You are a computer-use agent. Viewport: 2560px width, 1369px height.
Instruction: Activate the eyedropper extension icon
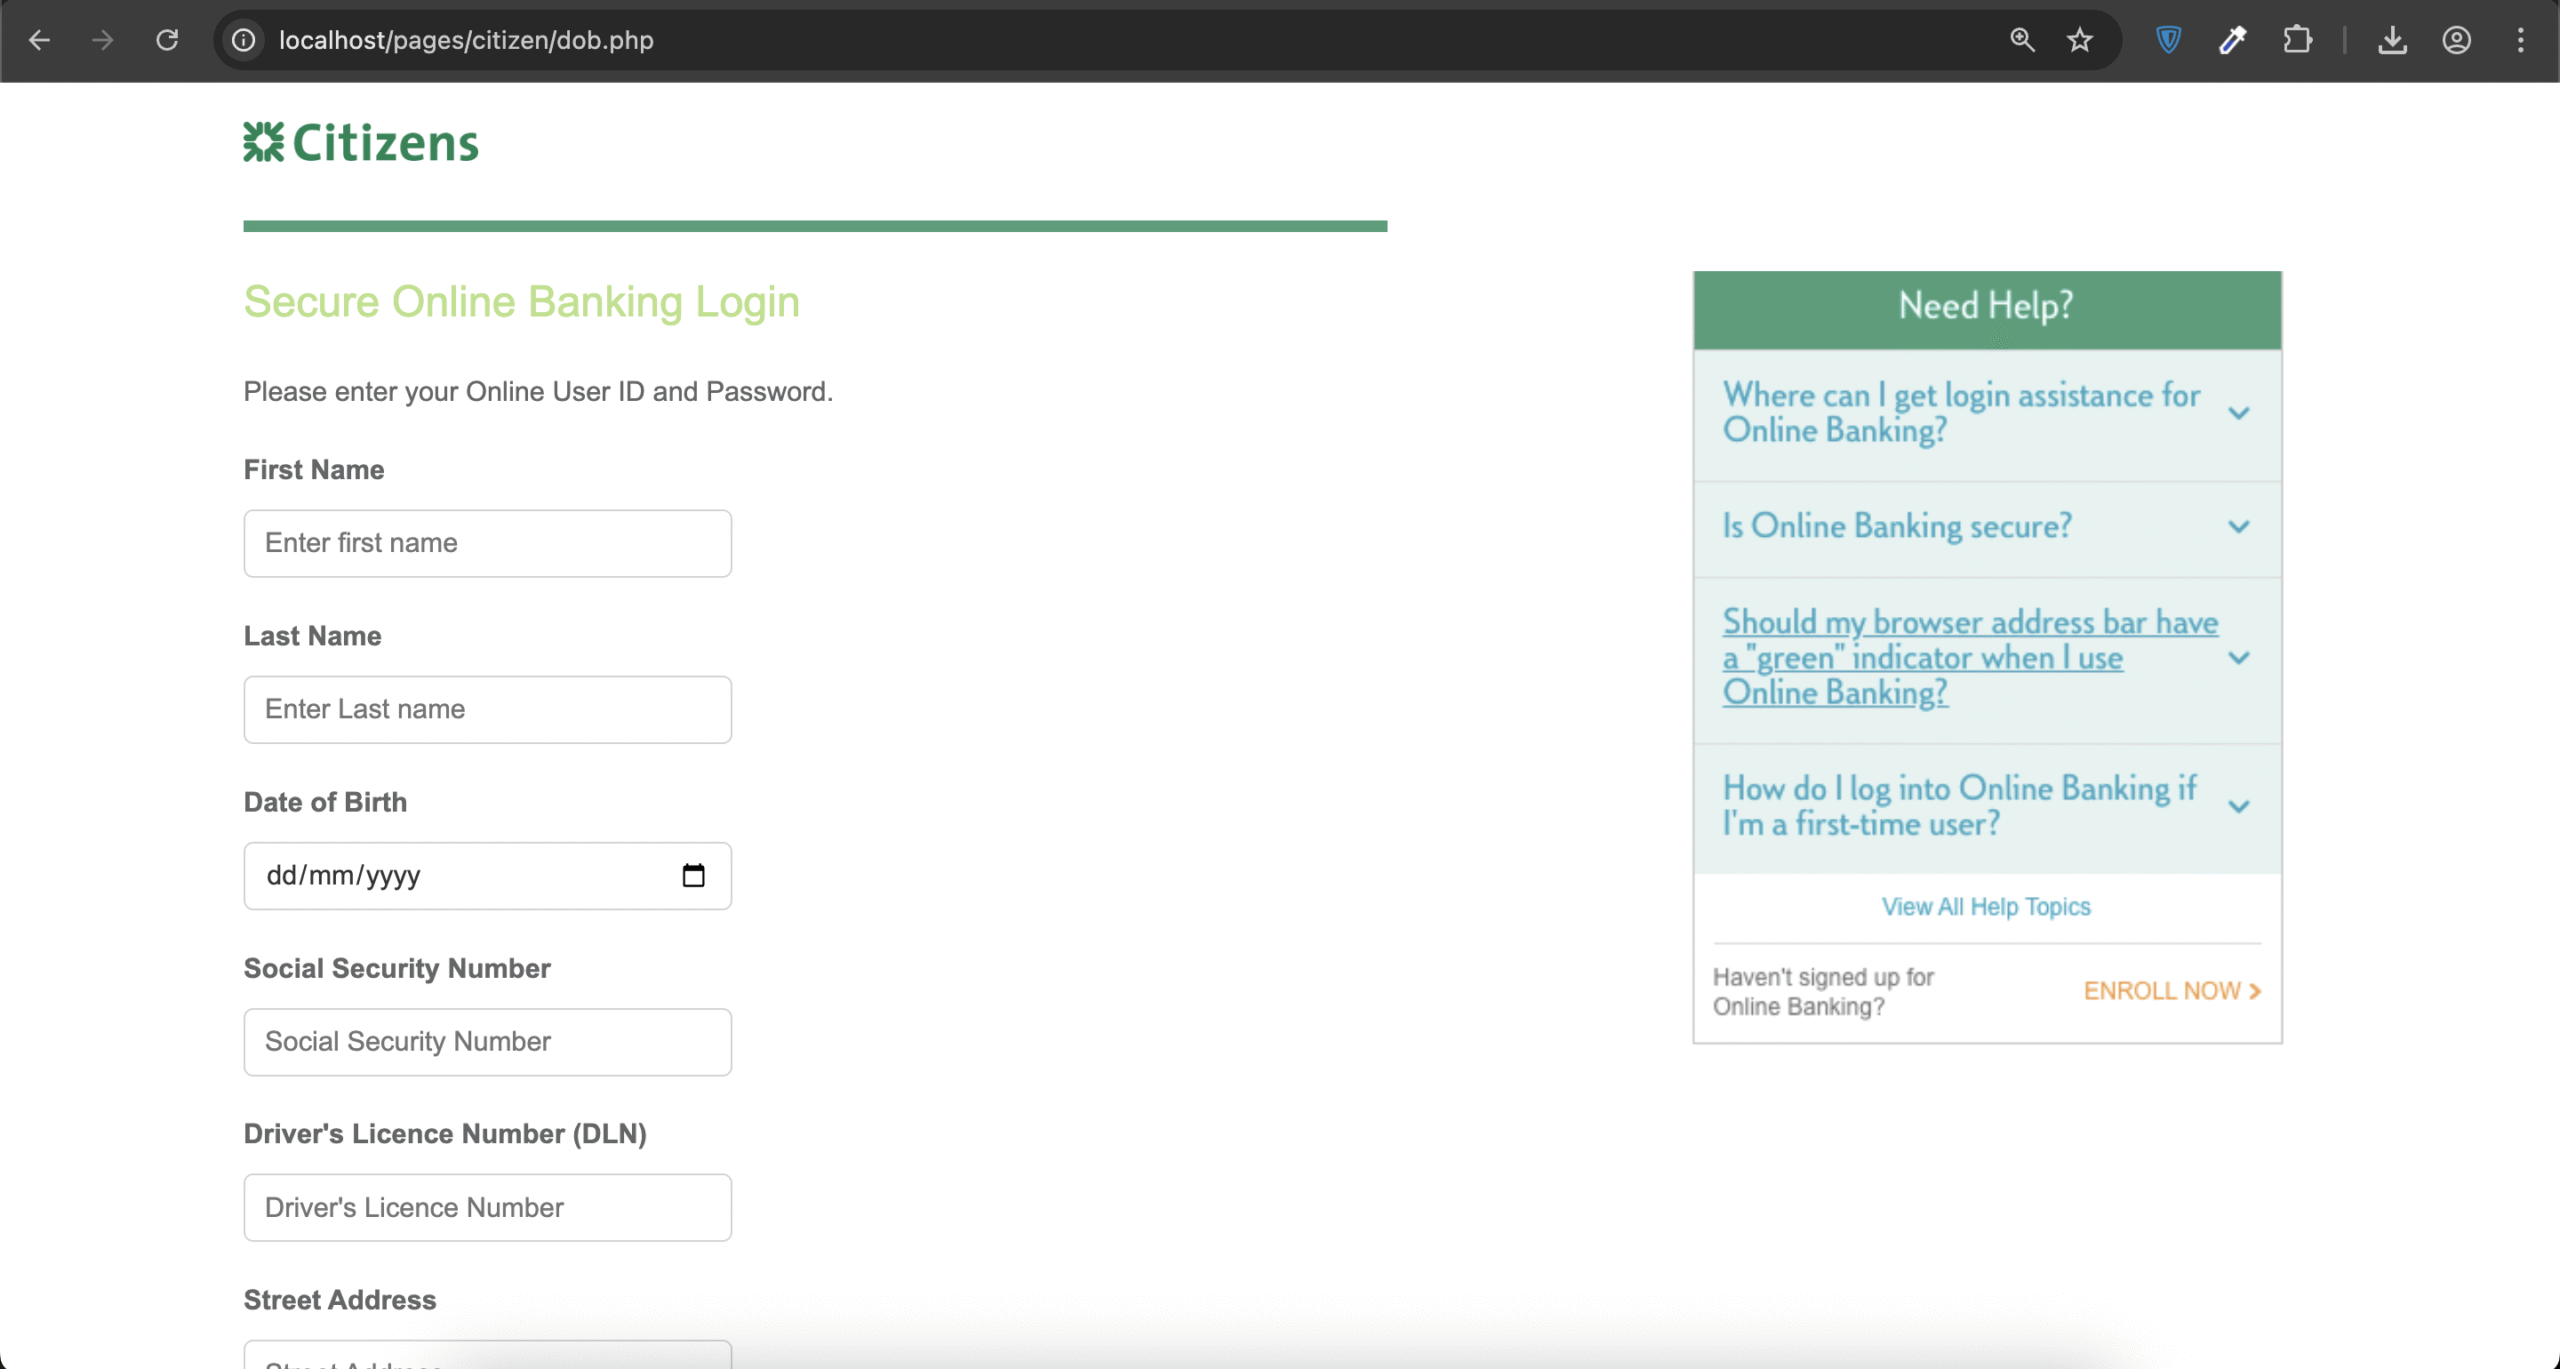[2233, 40]
